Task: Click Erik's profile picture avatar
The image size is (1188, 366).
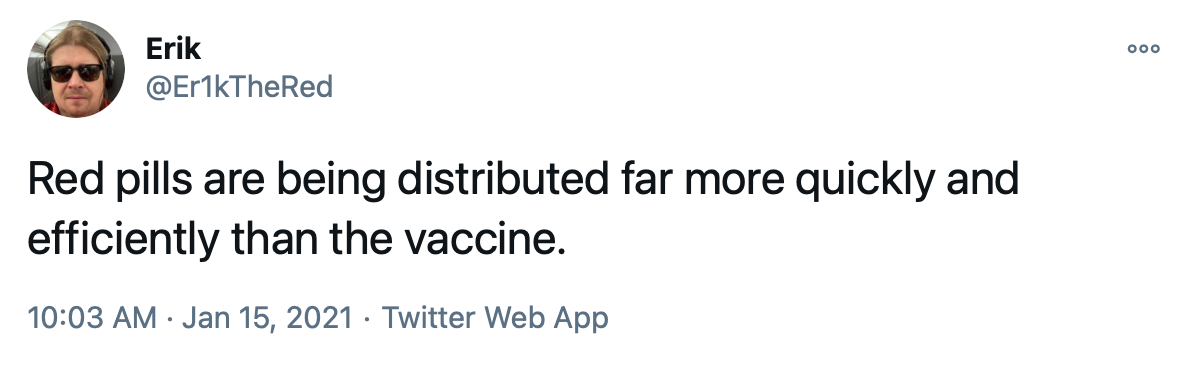Action: tap(76, 69)
